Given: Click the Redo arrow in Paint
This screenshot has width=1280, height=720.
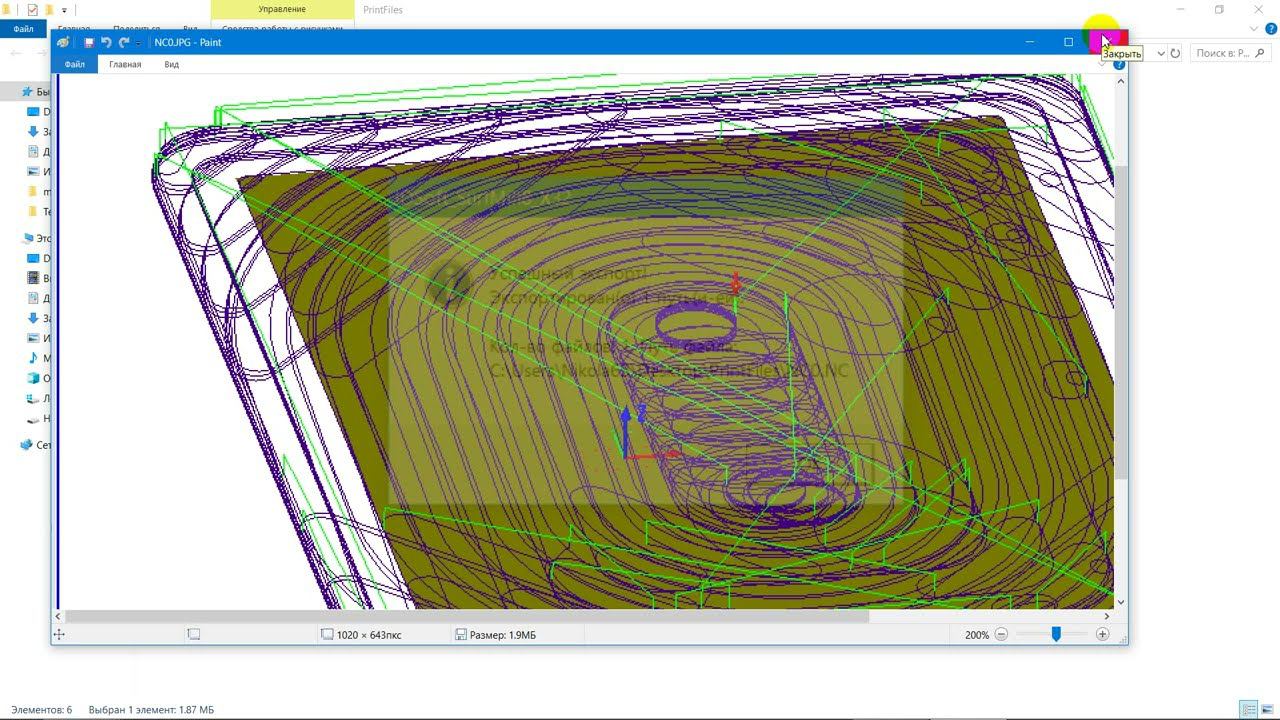Looking at the screenshot, I should coord(124,42).
